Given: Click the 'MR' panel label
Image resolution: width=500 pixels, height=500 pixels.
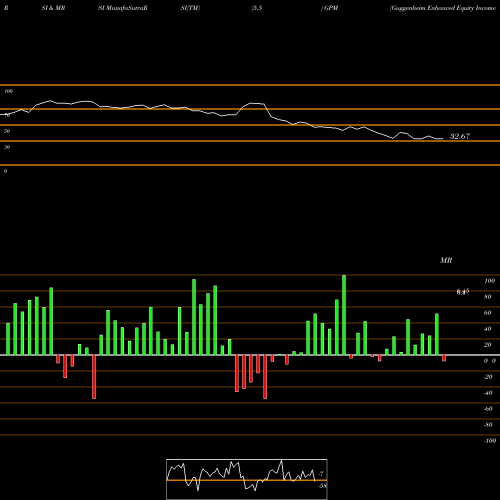Looking at the screenshot, I should [446, 260].
